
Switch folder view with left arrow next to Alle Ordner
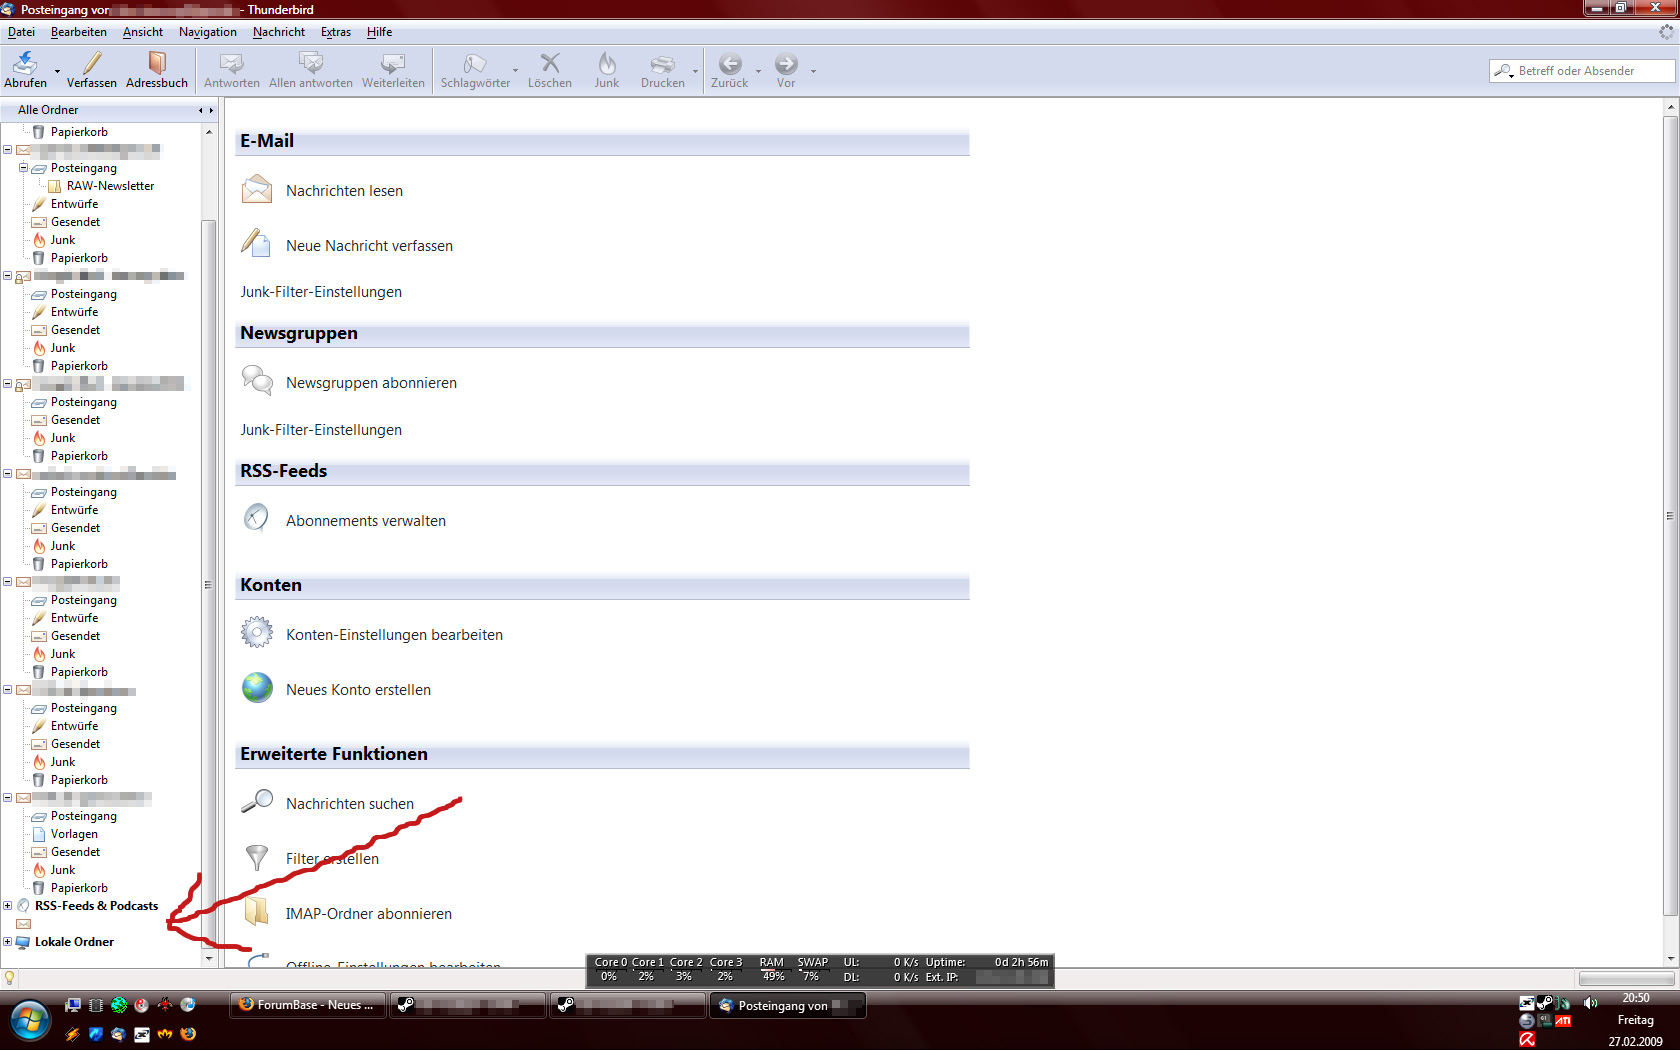tap(201, 111)
